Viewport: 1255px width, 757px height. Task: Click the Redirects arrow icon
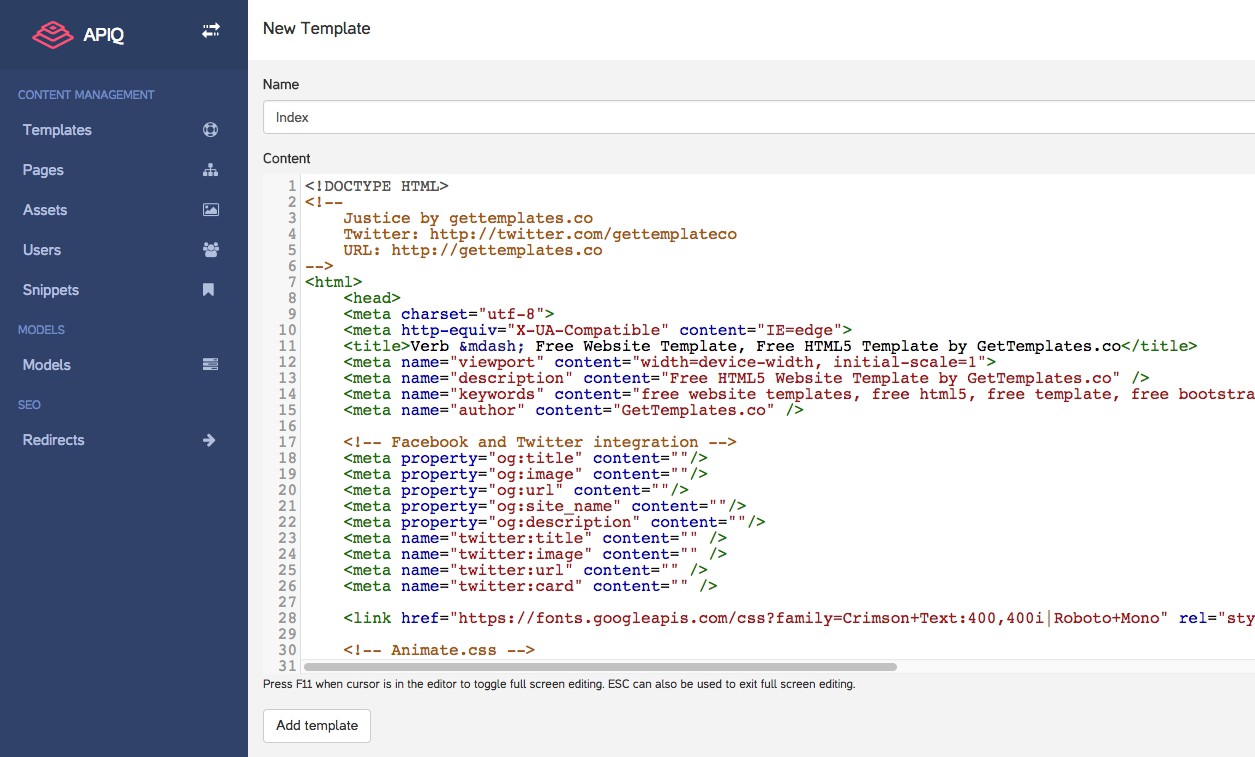pyautogui.click(x=210, y=440)
